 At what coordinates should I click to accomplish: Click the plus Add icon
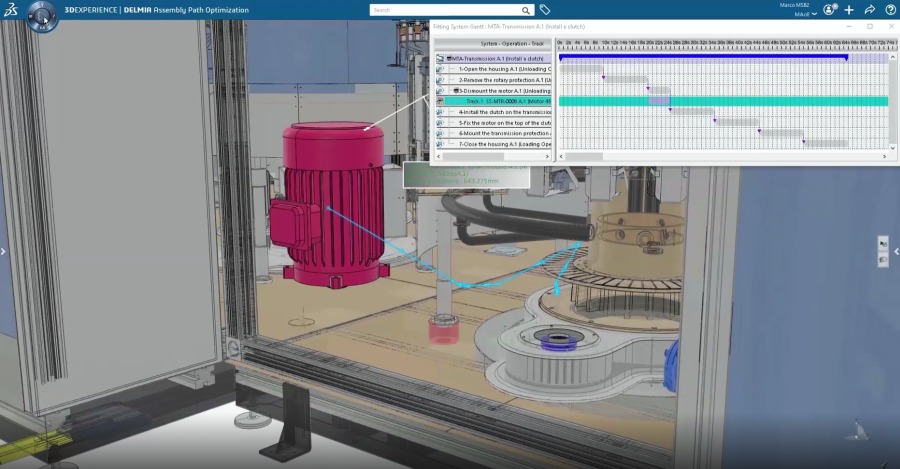click(x=849, y=10)
